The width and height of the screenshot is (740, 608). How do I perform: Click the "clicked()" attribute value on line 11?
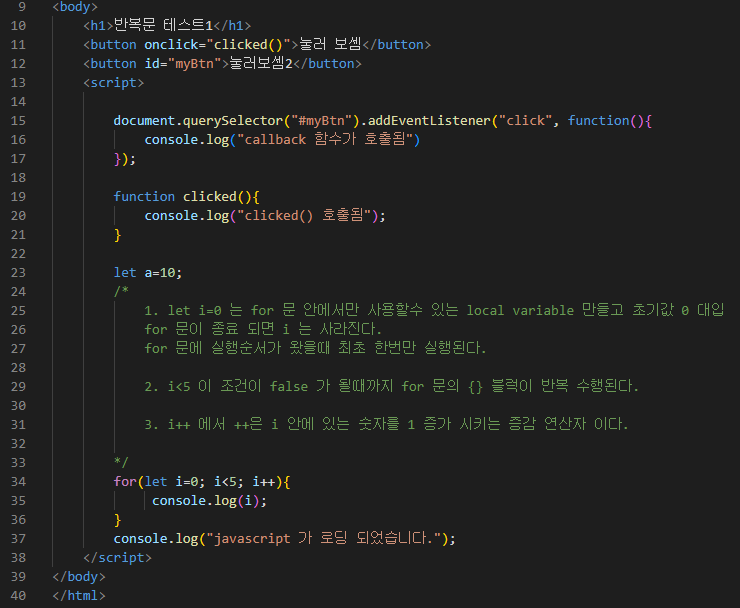click(248, 45)
